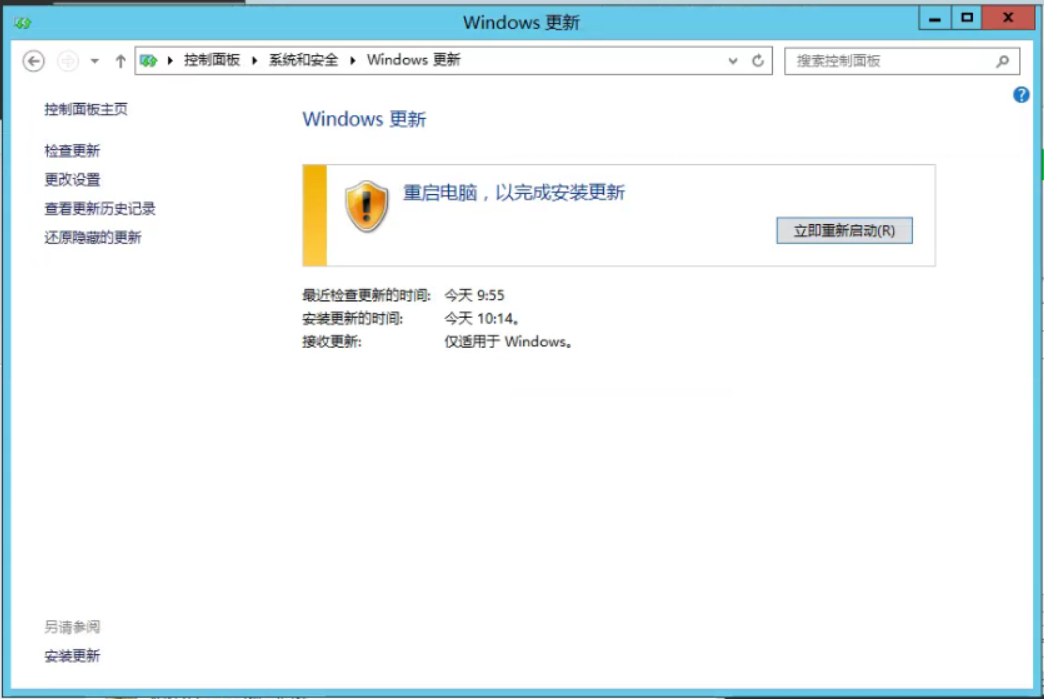Select the Windows 更新 breadcrumb item
The image size is (1044, 699).
[413, 60]
